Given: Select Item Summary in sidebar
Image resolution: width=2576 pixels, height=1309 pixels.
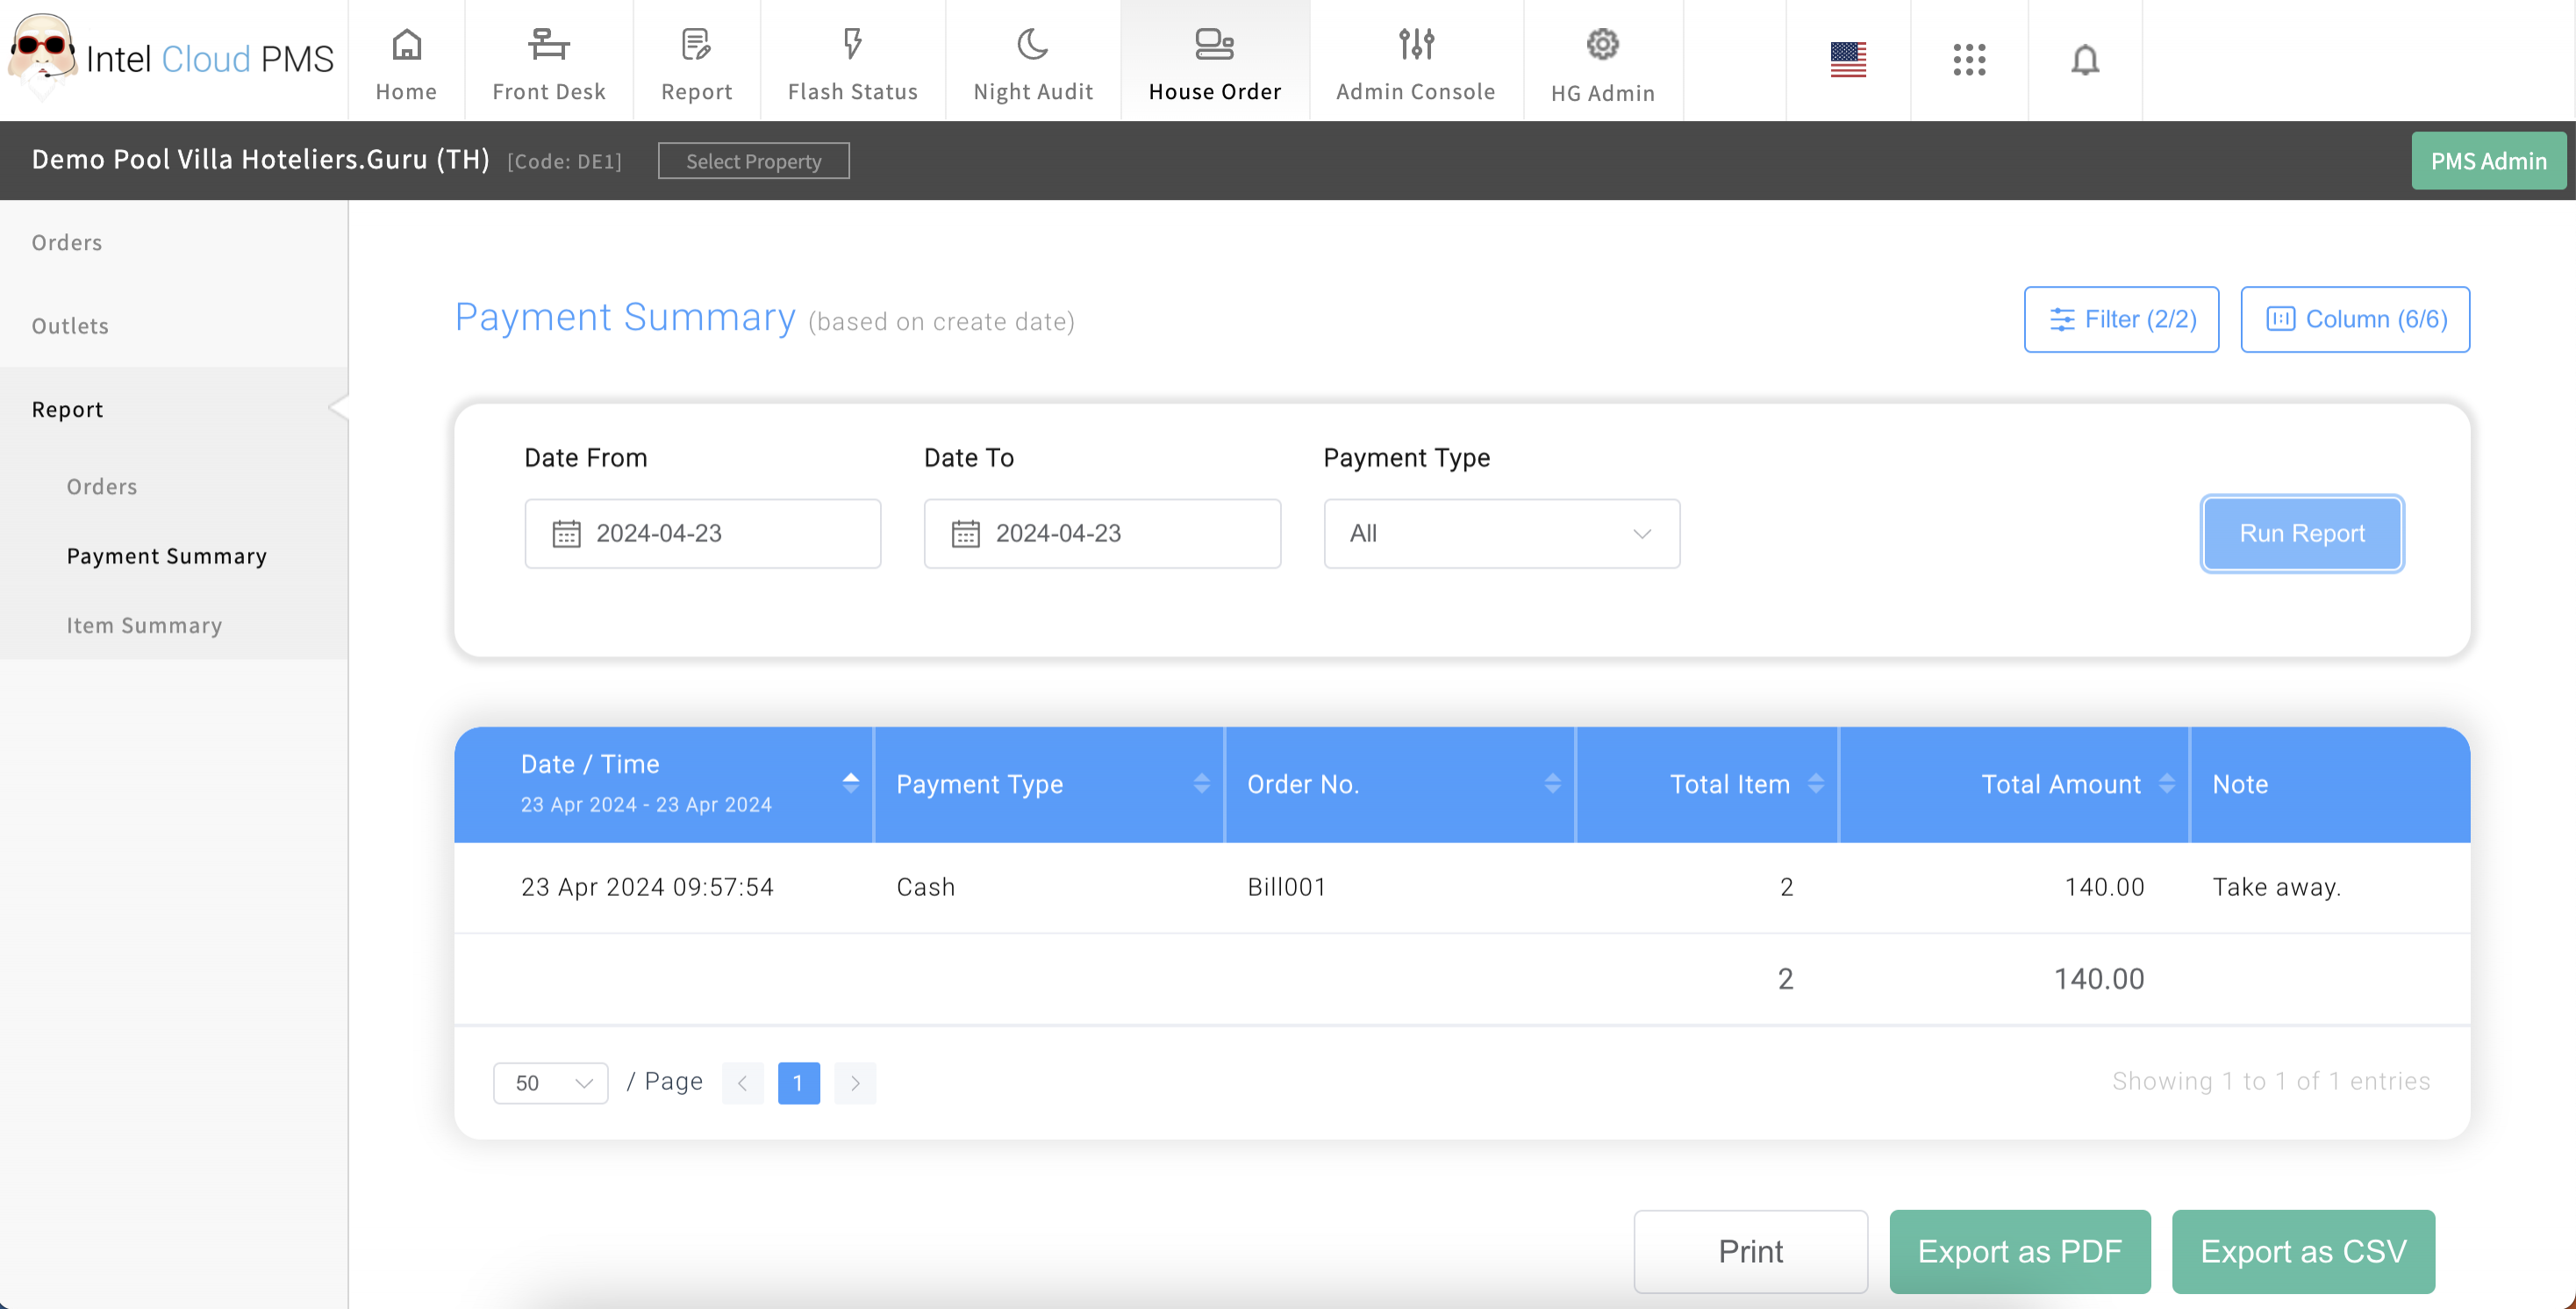Looking at the screenshot, I should pos(144,625).
